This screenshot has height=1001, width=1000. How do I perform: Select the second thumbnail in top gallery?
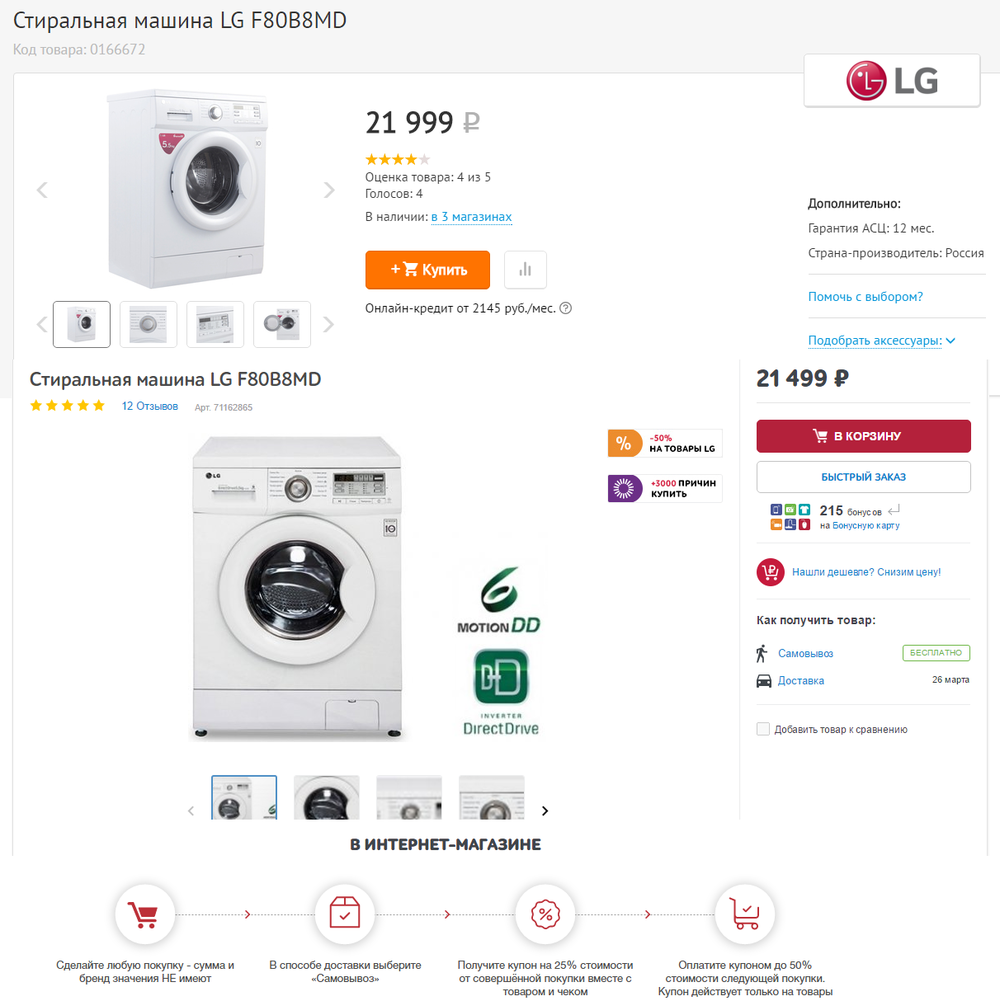click(x=148, y=324)
